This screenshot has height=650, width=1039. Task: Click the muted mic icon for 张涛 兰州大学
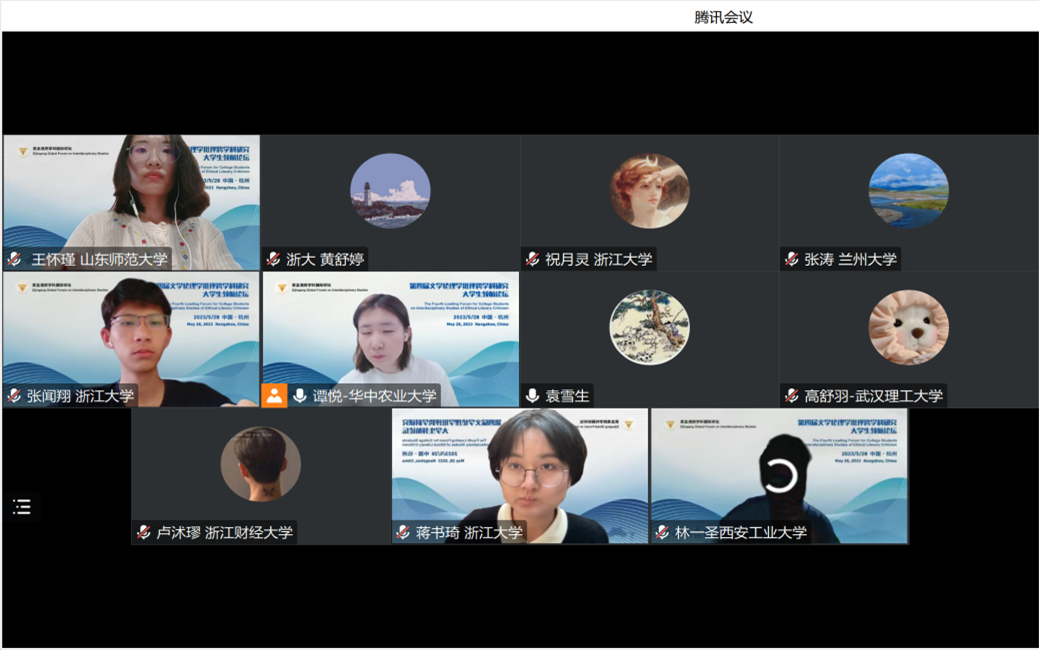792,260
